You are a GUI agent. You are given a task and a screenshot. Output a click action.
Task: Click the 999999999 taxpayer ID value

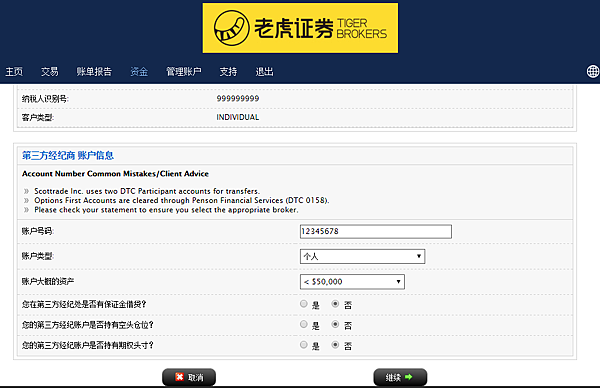tap(238, 98)
